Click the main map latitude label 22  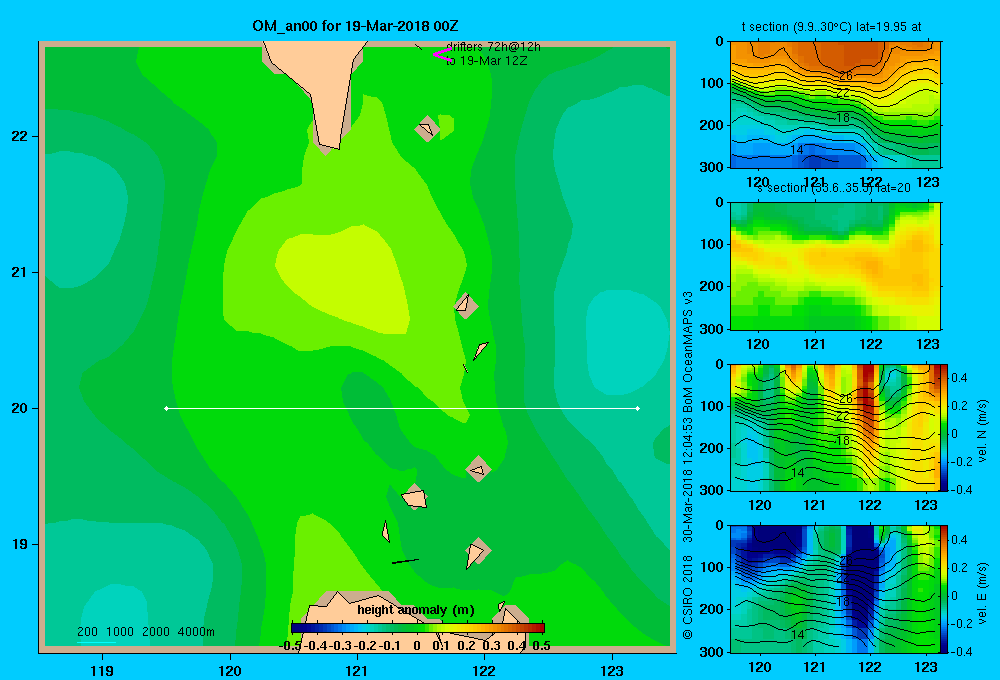(x=20, y=137)
